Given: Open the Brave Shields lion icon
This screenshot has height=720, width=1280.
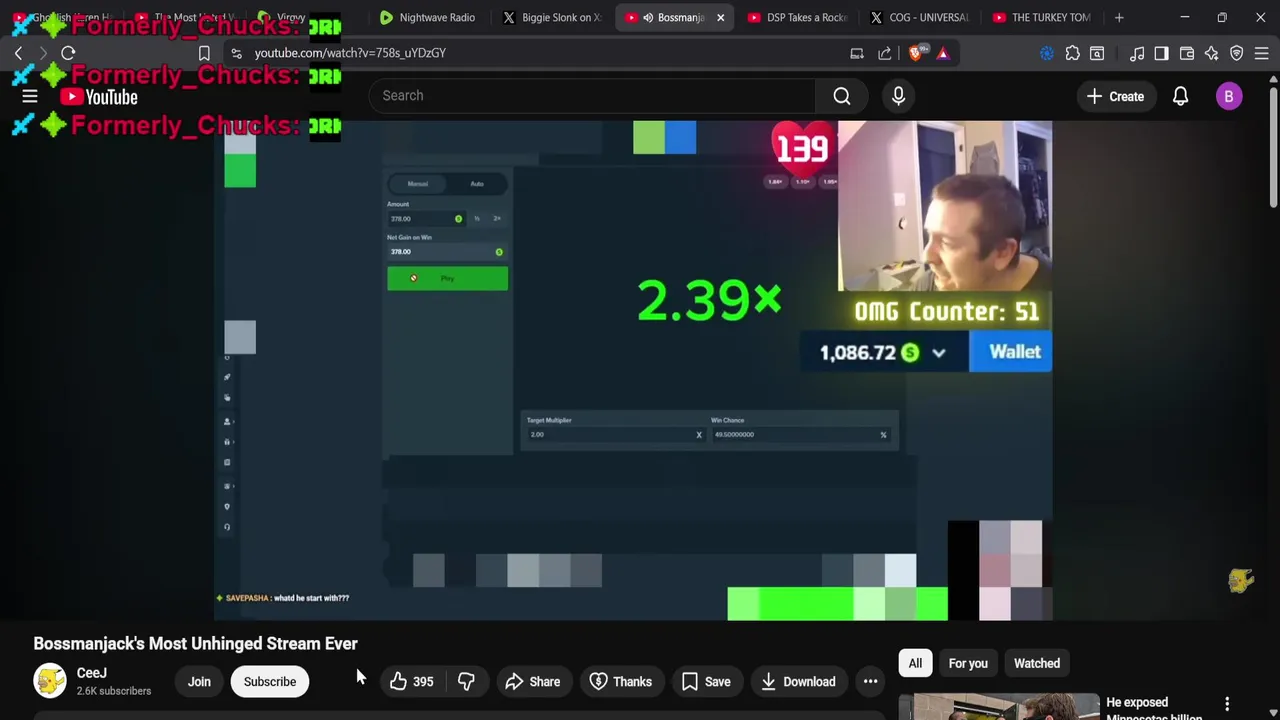Looking at the screenshot, I should click(916, 53).
